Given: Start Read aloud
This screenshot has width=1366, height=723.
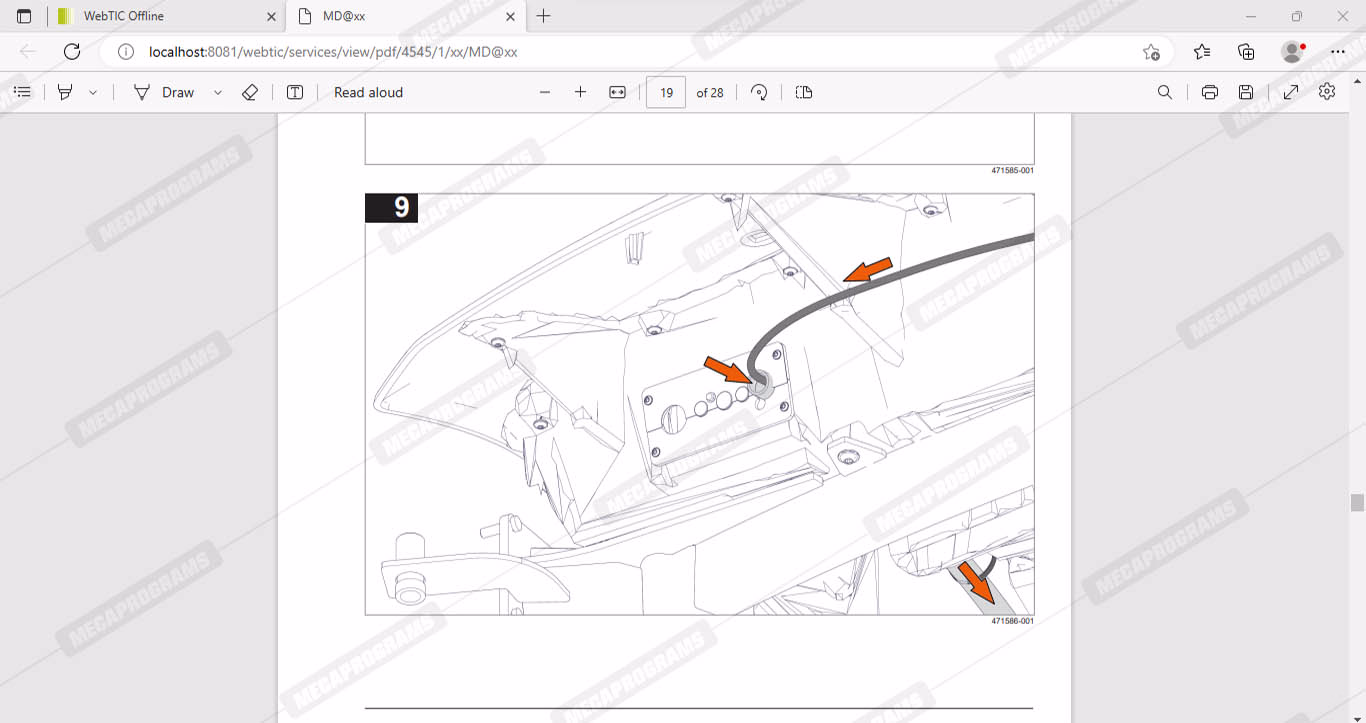Looking at the screenshot, I should click(x=368, y=92).
